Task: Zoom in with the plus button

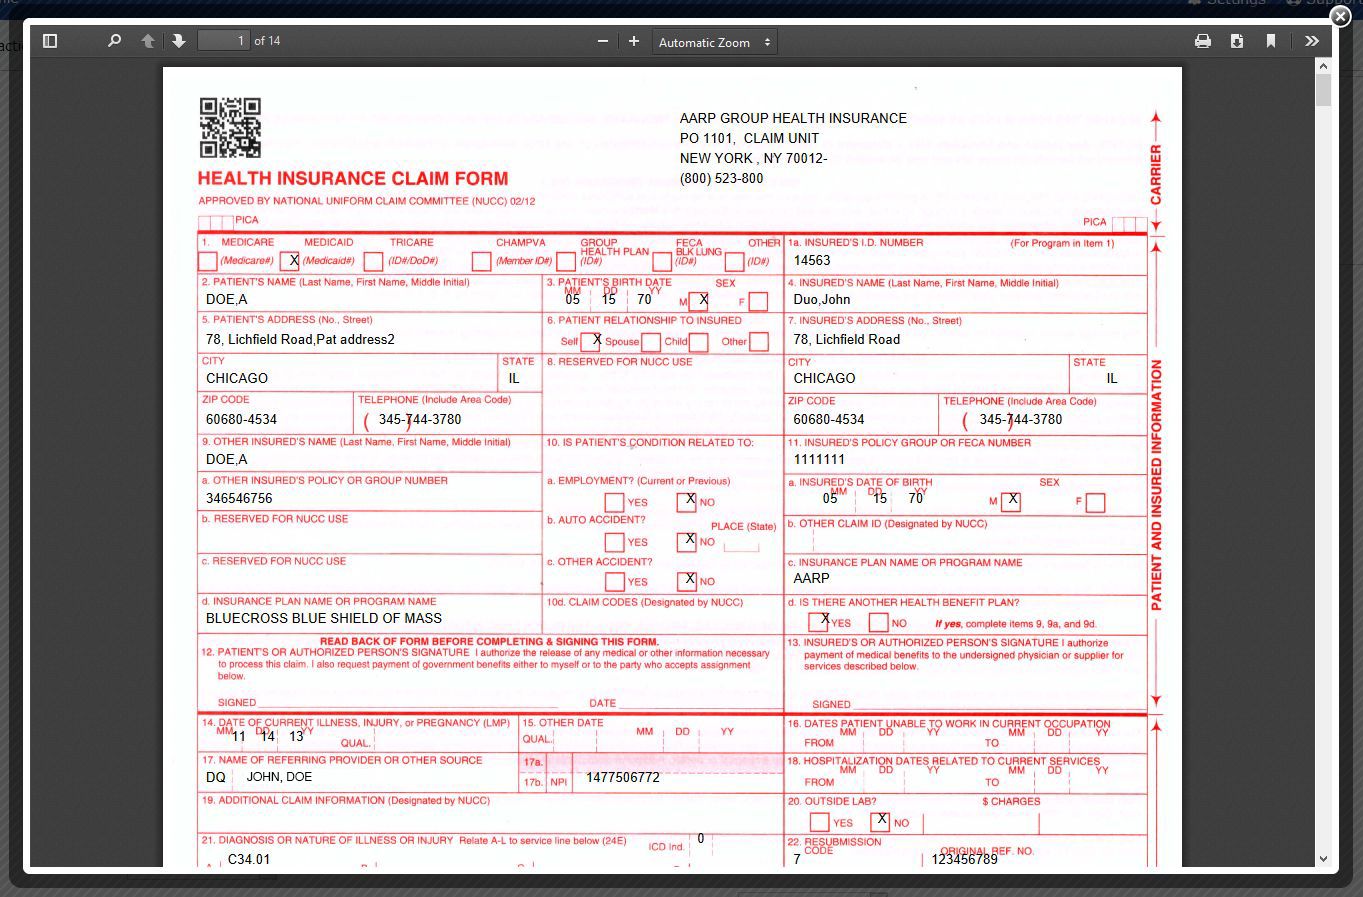Action: point(634,41)
